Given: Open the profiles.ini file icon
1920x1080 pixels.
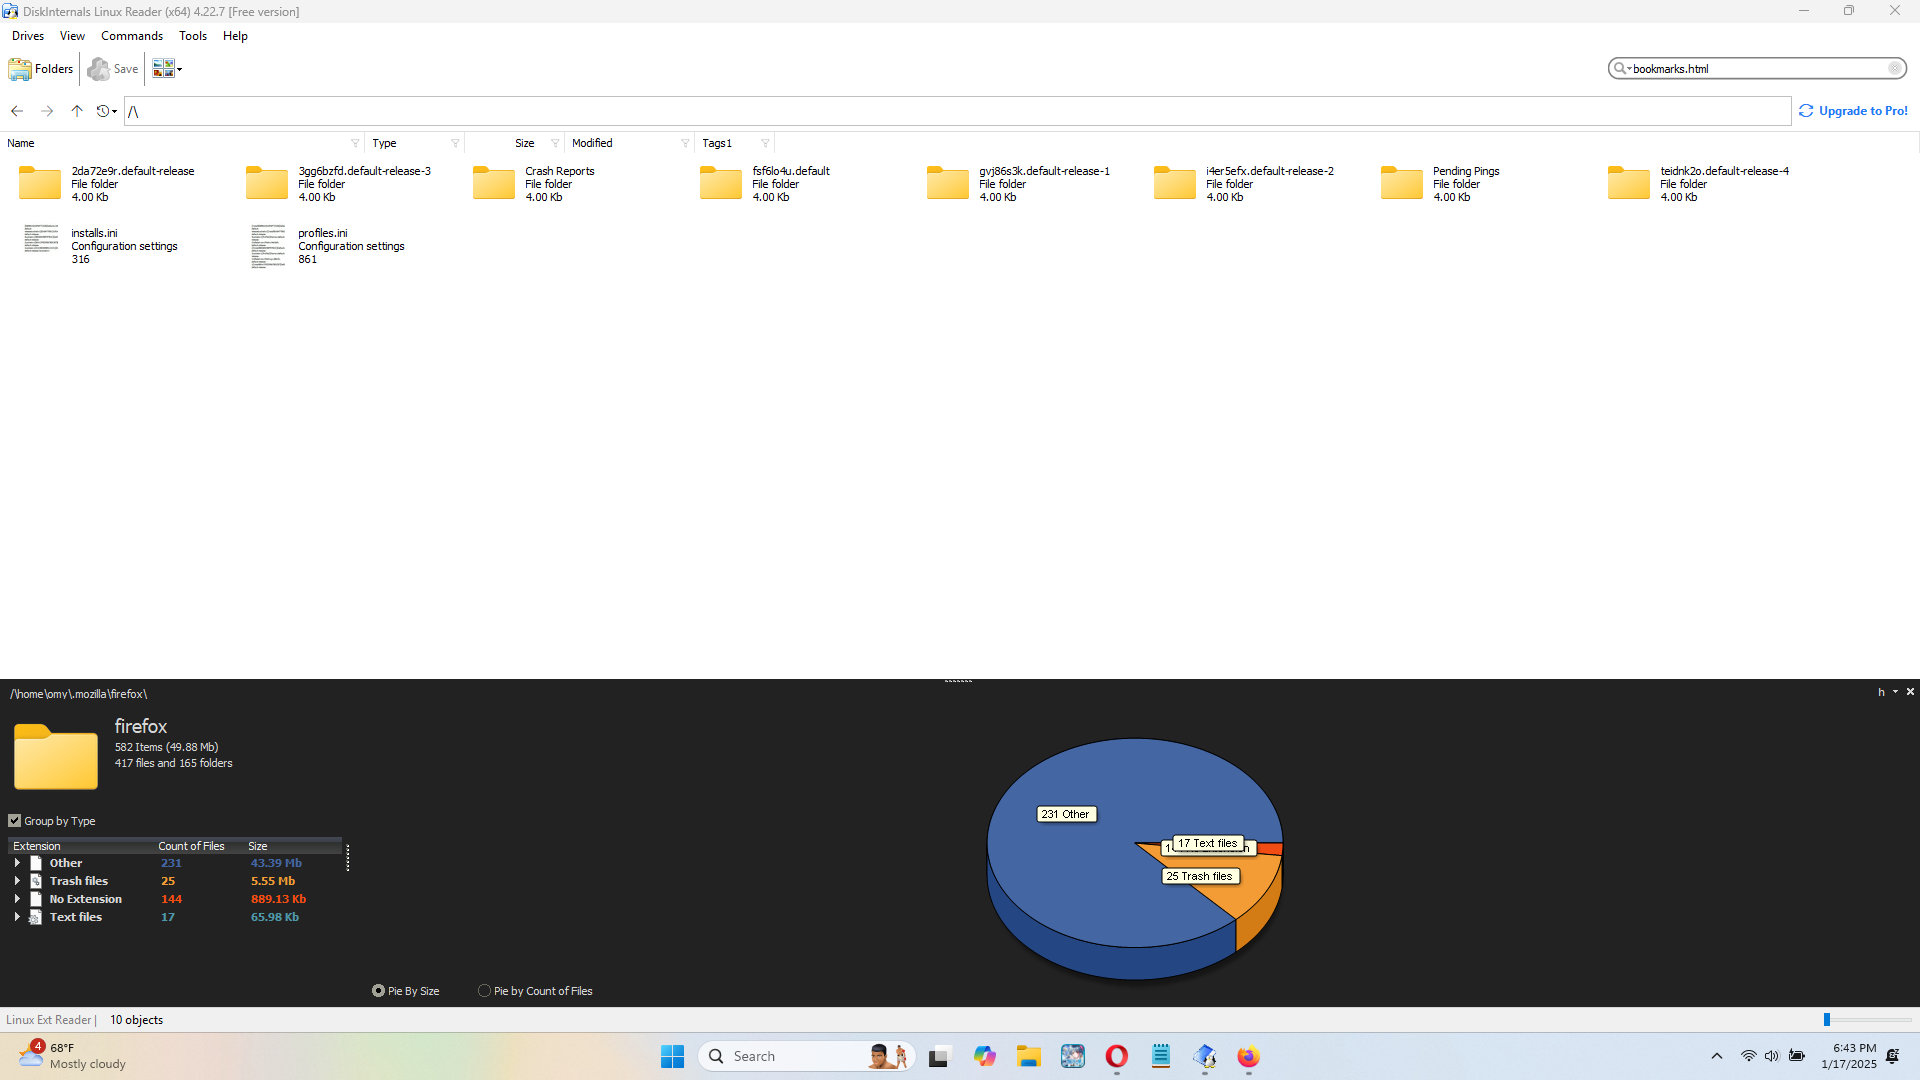Looking at the screenshot, I should click(x=268, y=246).
